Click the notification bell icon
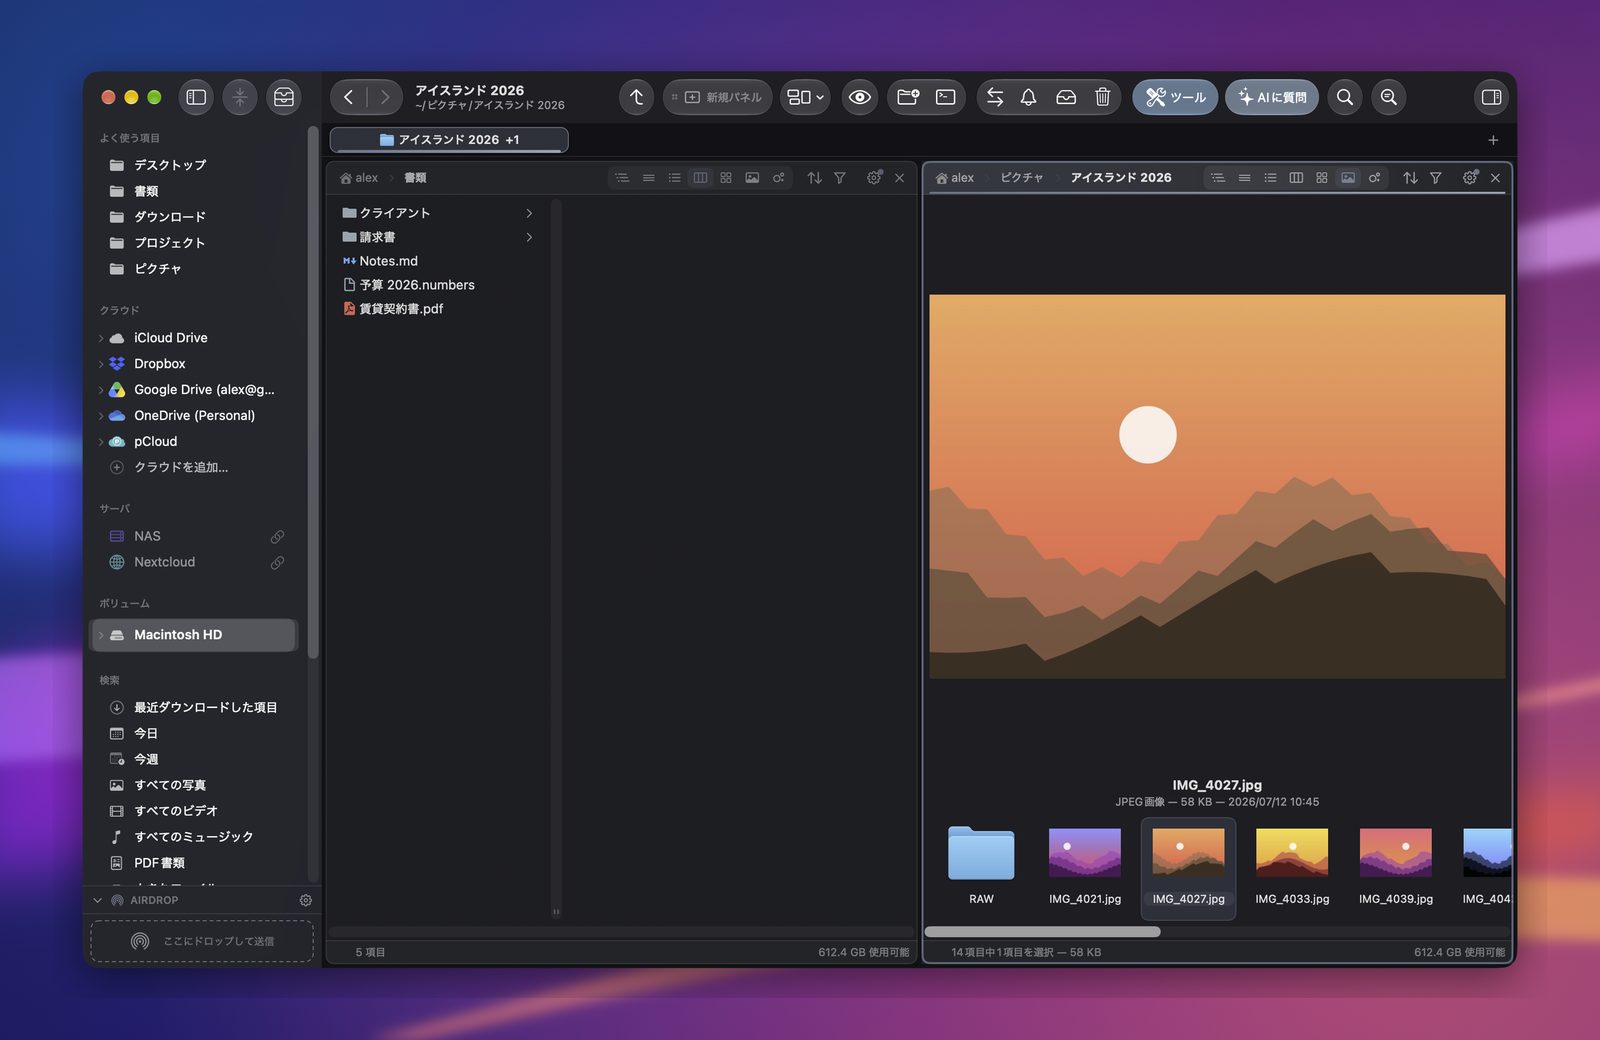 [1028, 97]
